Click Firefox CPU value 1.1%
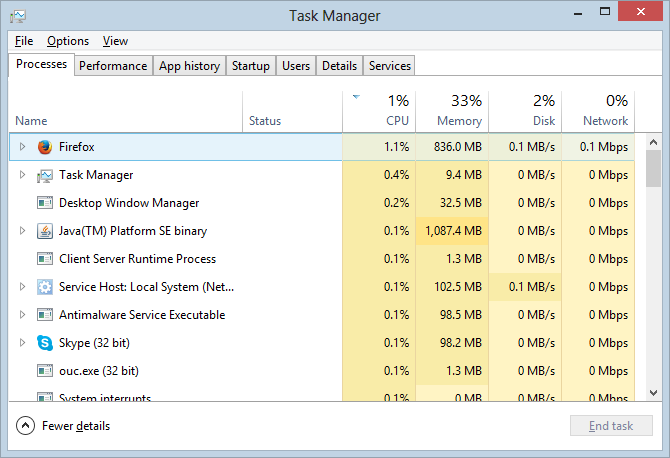 [x=397, y=147]
